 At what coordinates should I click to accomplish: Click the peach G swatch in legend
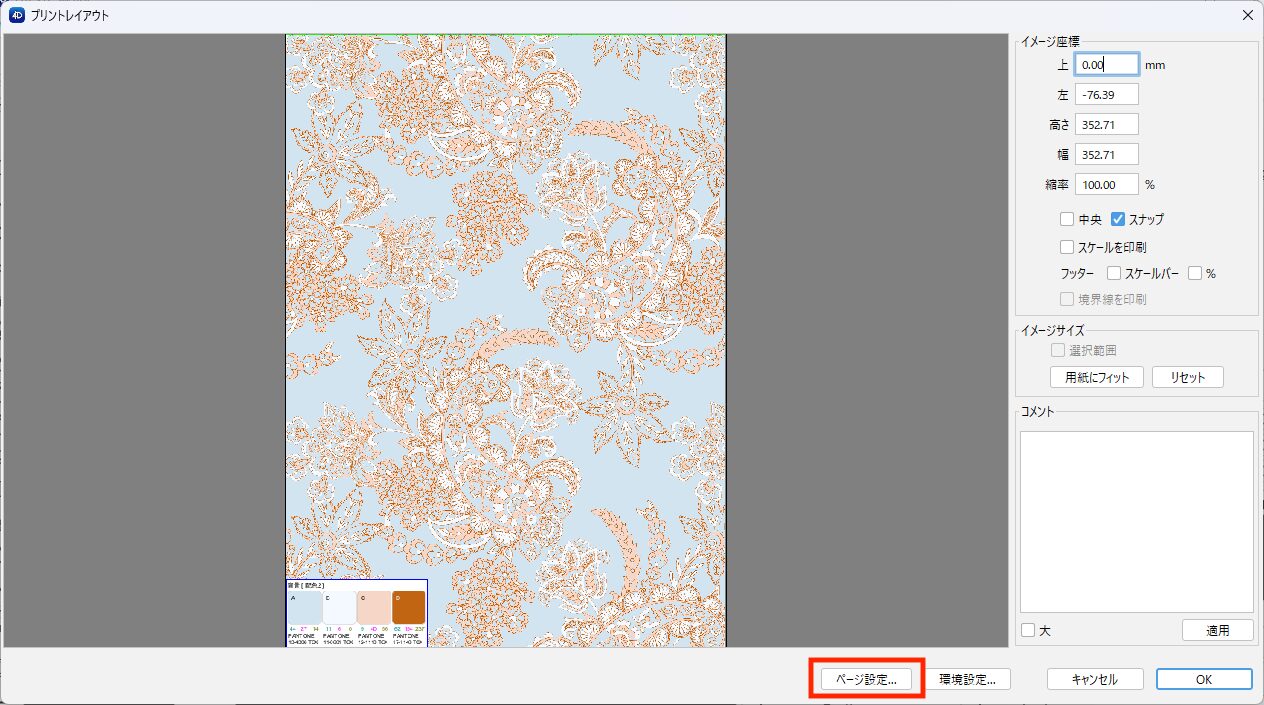pyautogui.click(x=374, y=608)
